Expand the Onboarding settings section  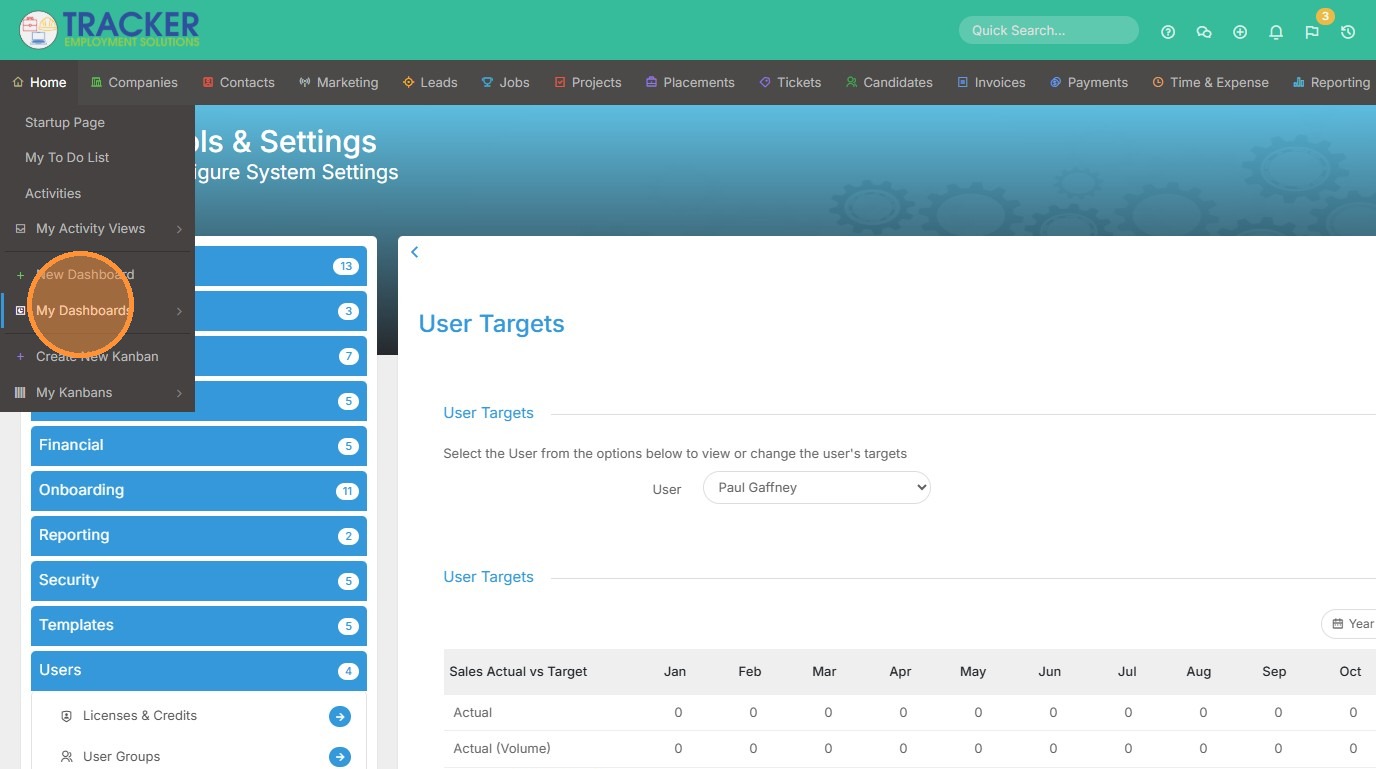199,490
